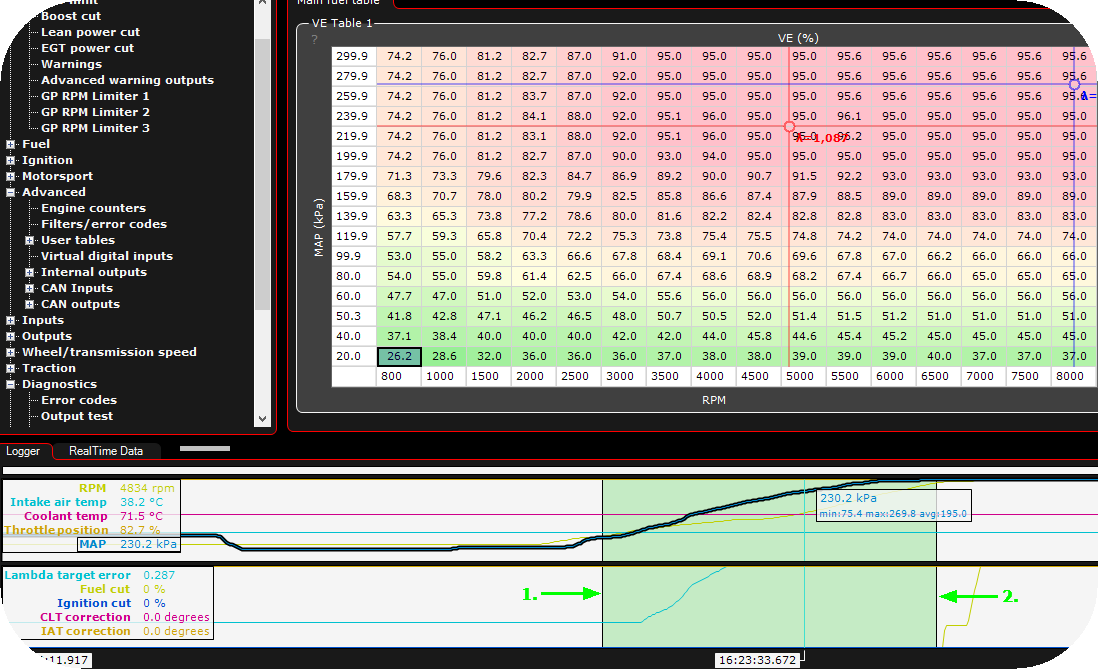This screenshot has width=1098, height=669.
Task: Open Boost cut settings
Action: (71, 16)
